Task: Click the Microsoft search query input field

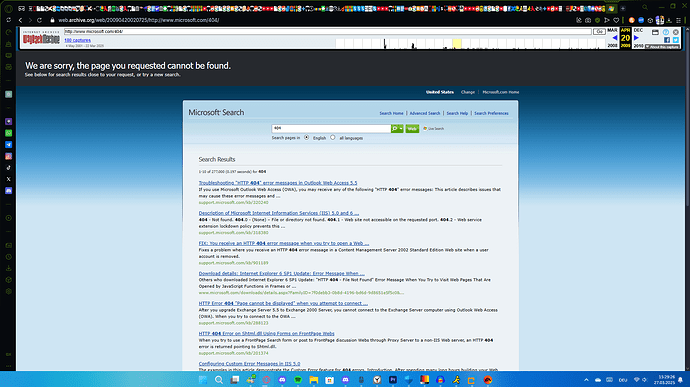Action: point(331,128)
